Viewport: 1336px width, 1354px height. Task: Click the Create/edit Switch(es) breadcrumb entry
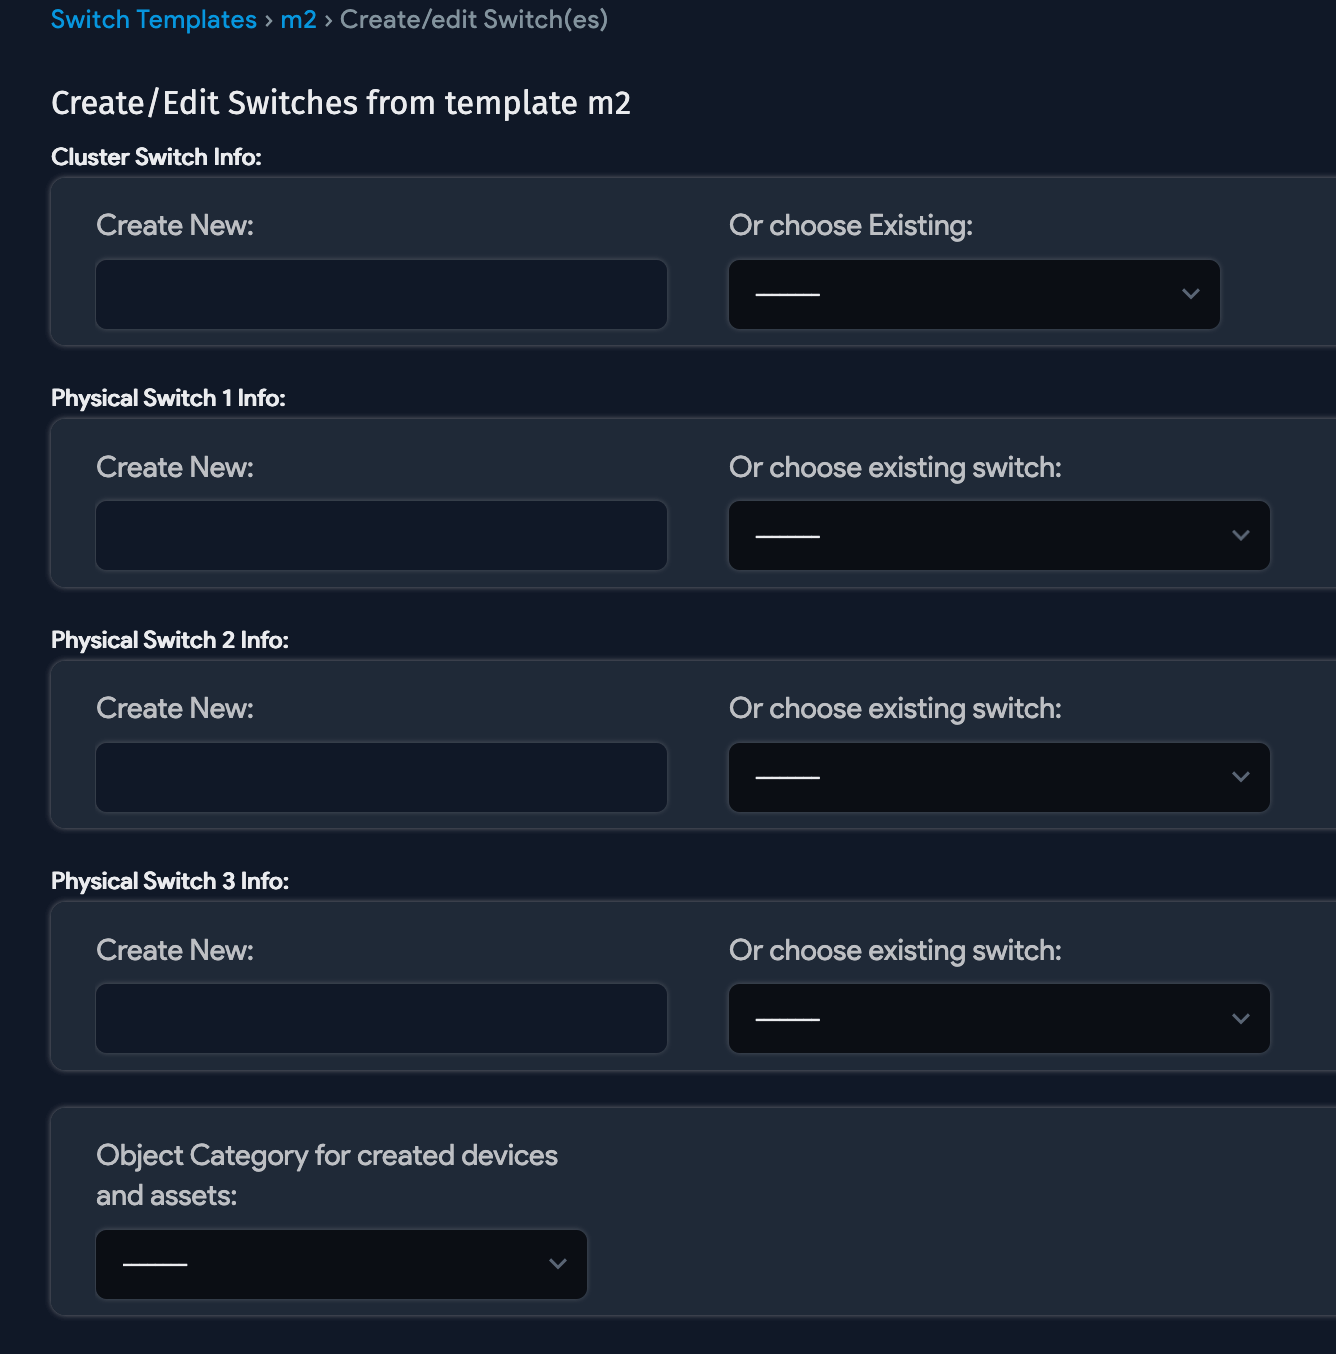tap(473, 19)
